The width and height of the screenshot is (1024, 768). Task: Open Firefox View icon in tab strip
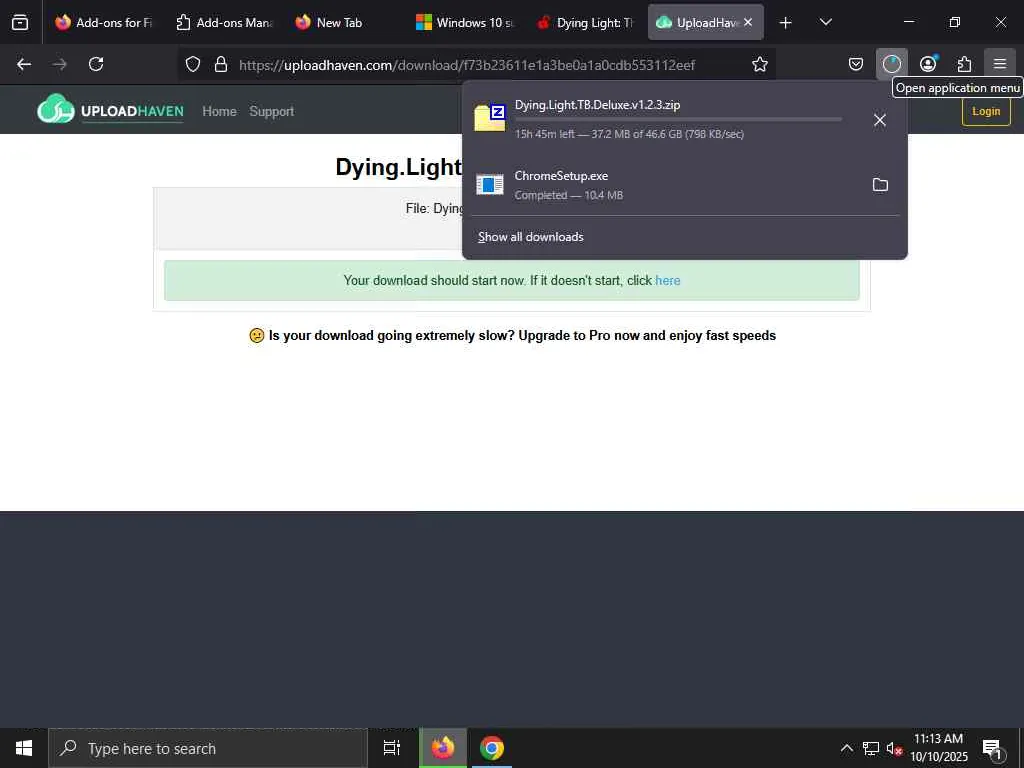[20, 22]
